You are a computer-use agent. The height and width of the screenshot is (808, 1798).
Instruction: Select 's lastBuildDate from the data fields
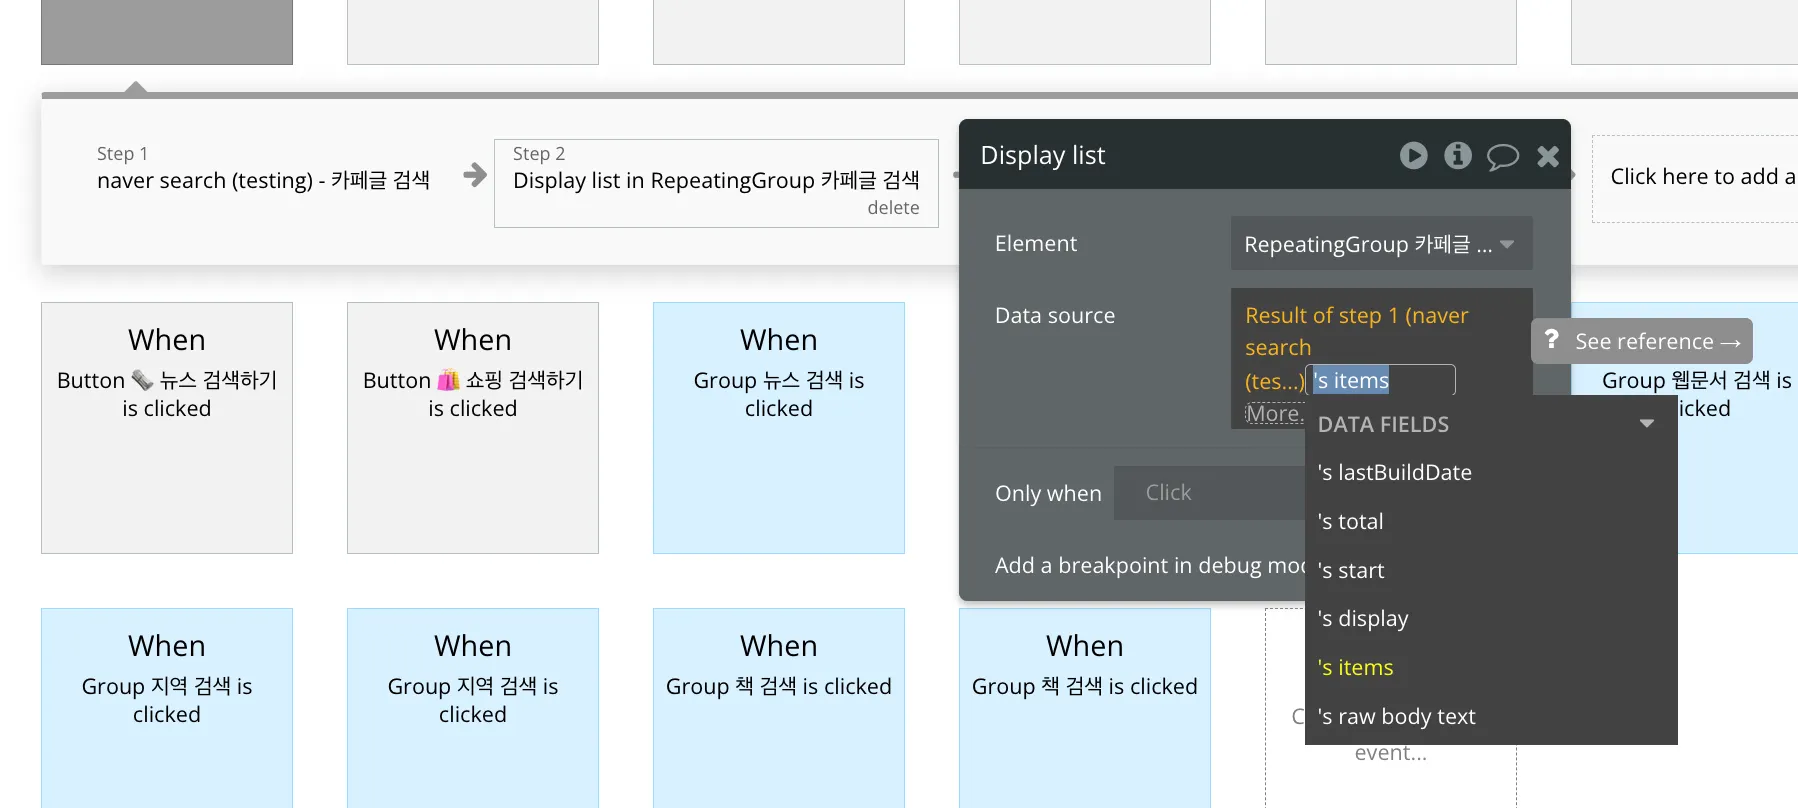[1394, 473]
